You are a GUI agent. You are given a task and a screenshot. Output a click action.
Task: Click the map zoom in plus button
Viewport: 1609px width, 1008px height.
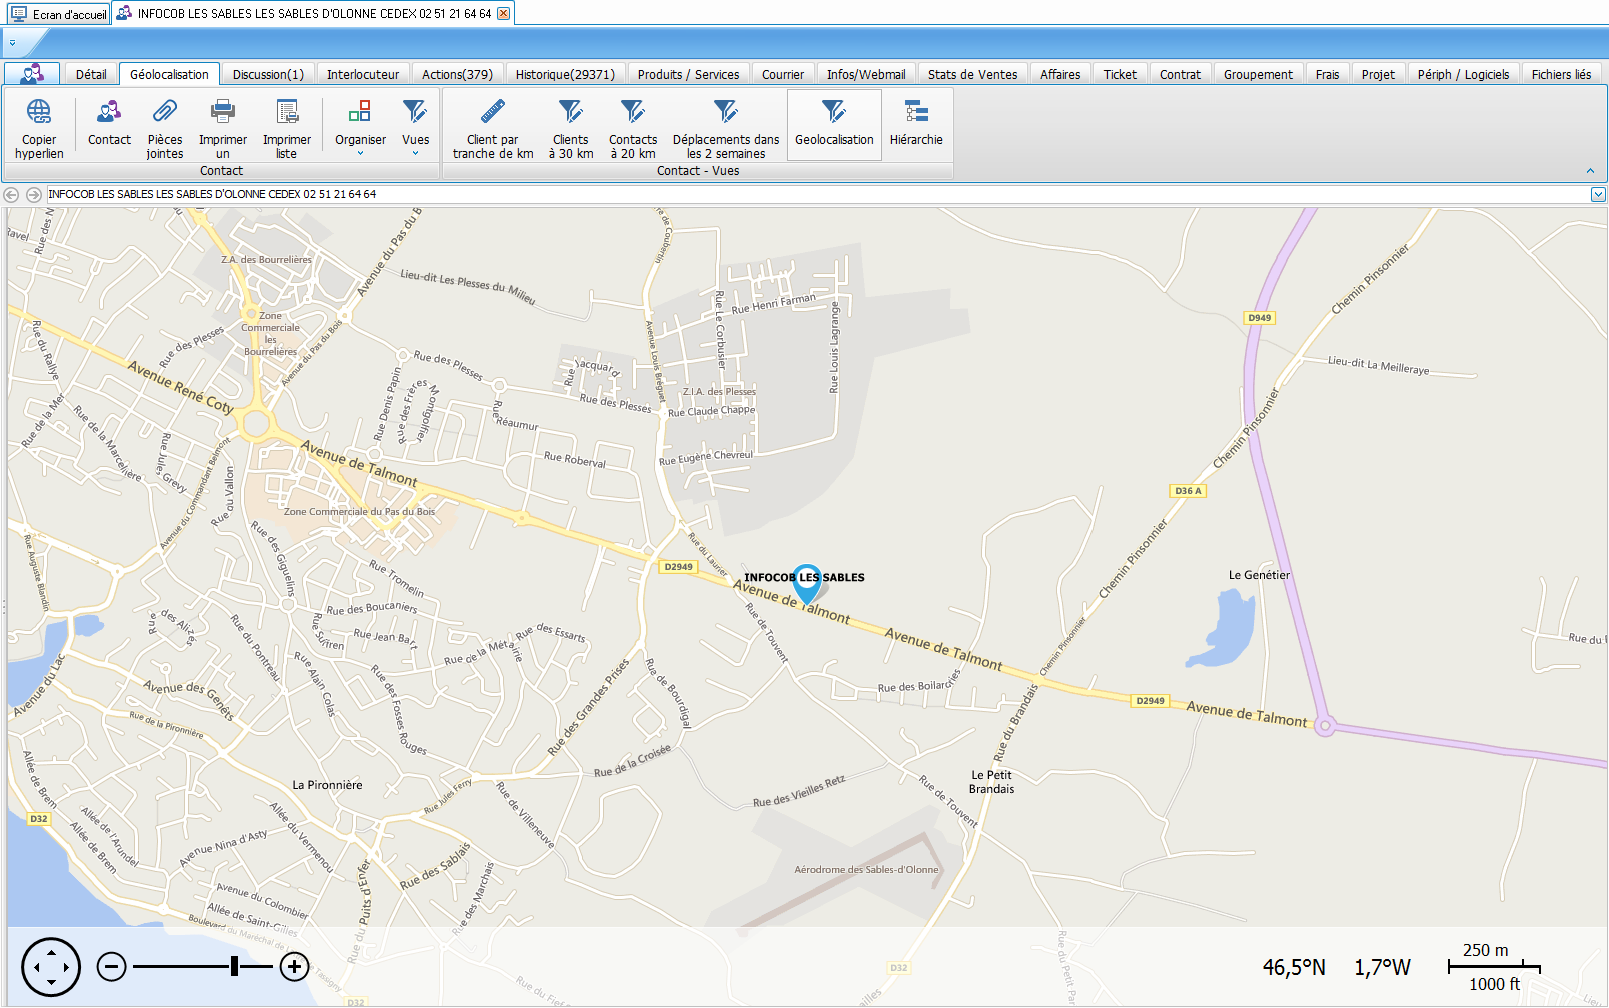(x=294, y=966)
